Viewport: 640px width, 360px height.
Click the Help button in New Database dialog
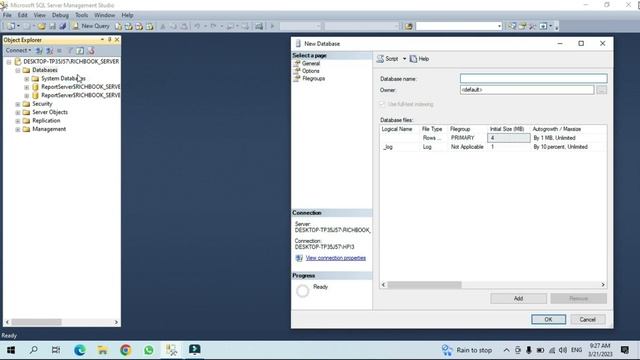pyautogui.click(x=420, y=59)
